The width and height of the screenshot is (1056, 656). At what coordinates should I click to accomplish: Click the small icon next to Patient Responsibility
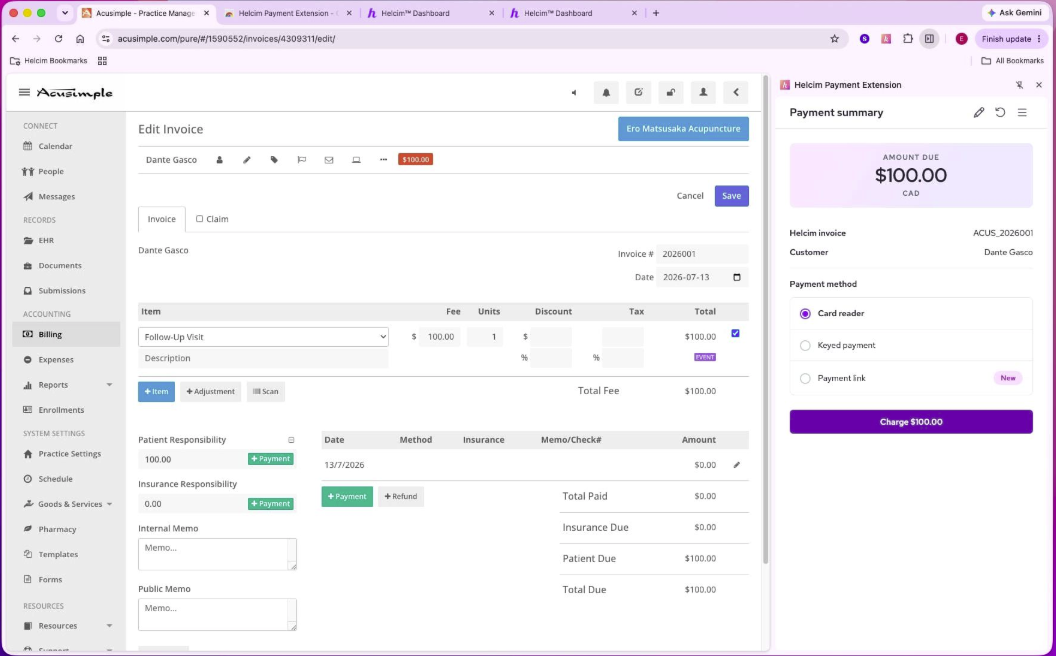[x=291, y=440]
